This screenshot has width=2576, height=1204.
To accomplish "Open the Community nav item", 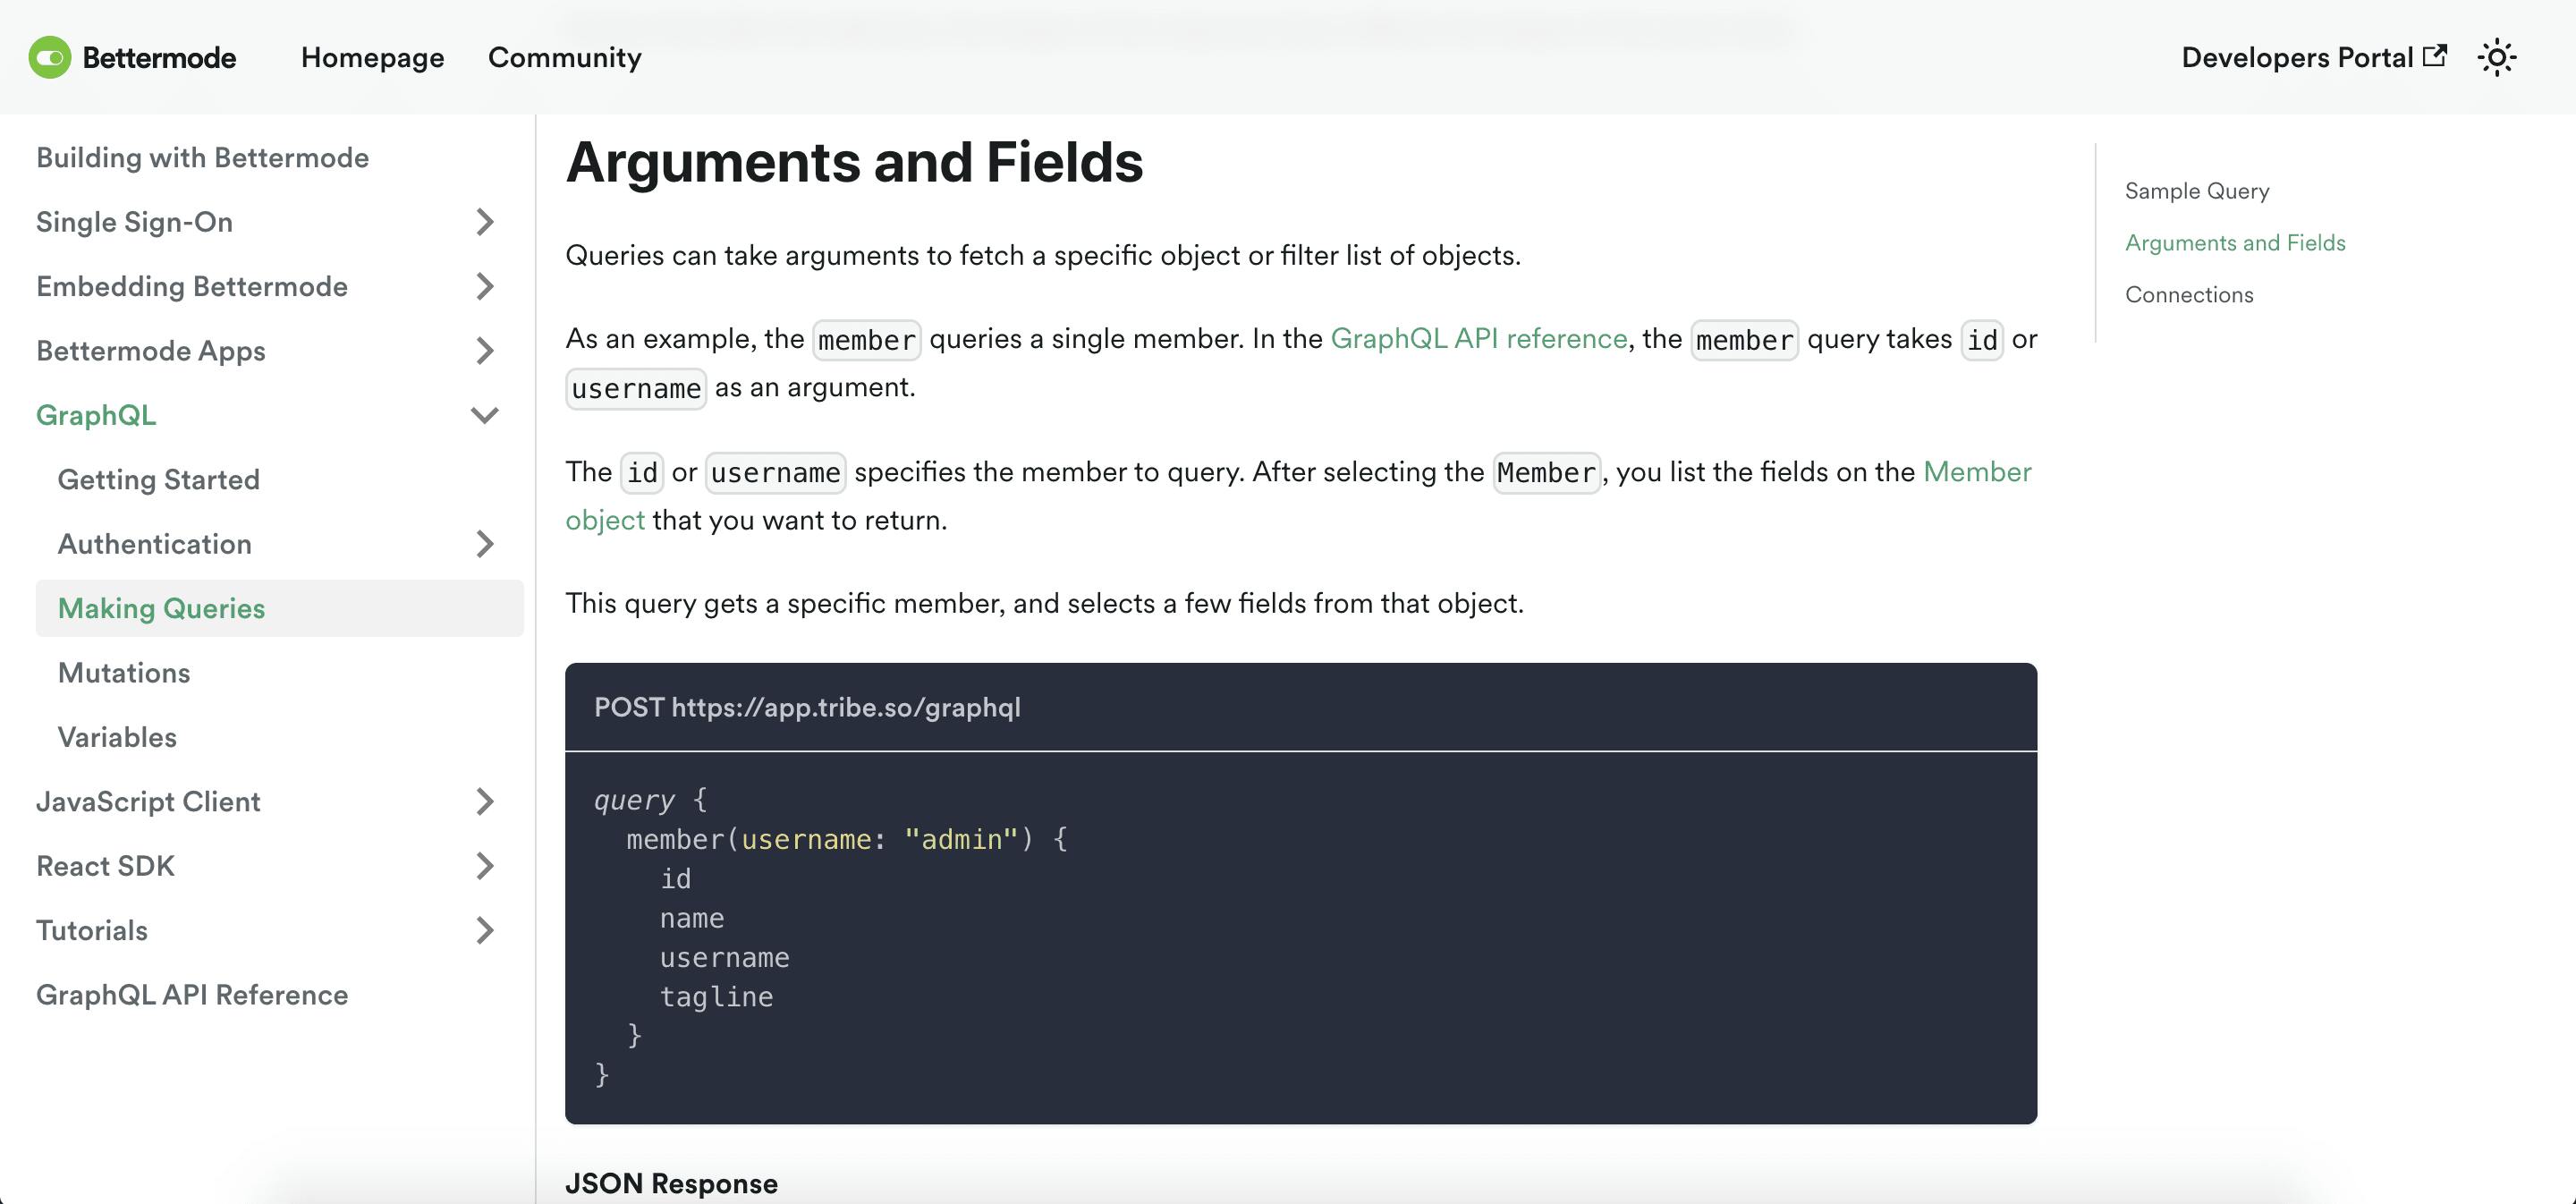I will [x=564, y=57].
